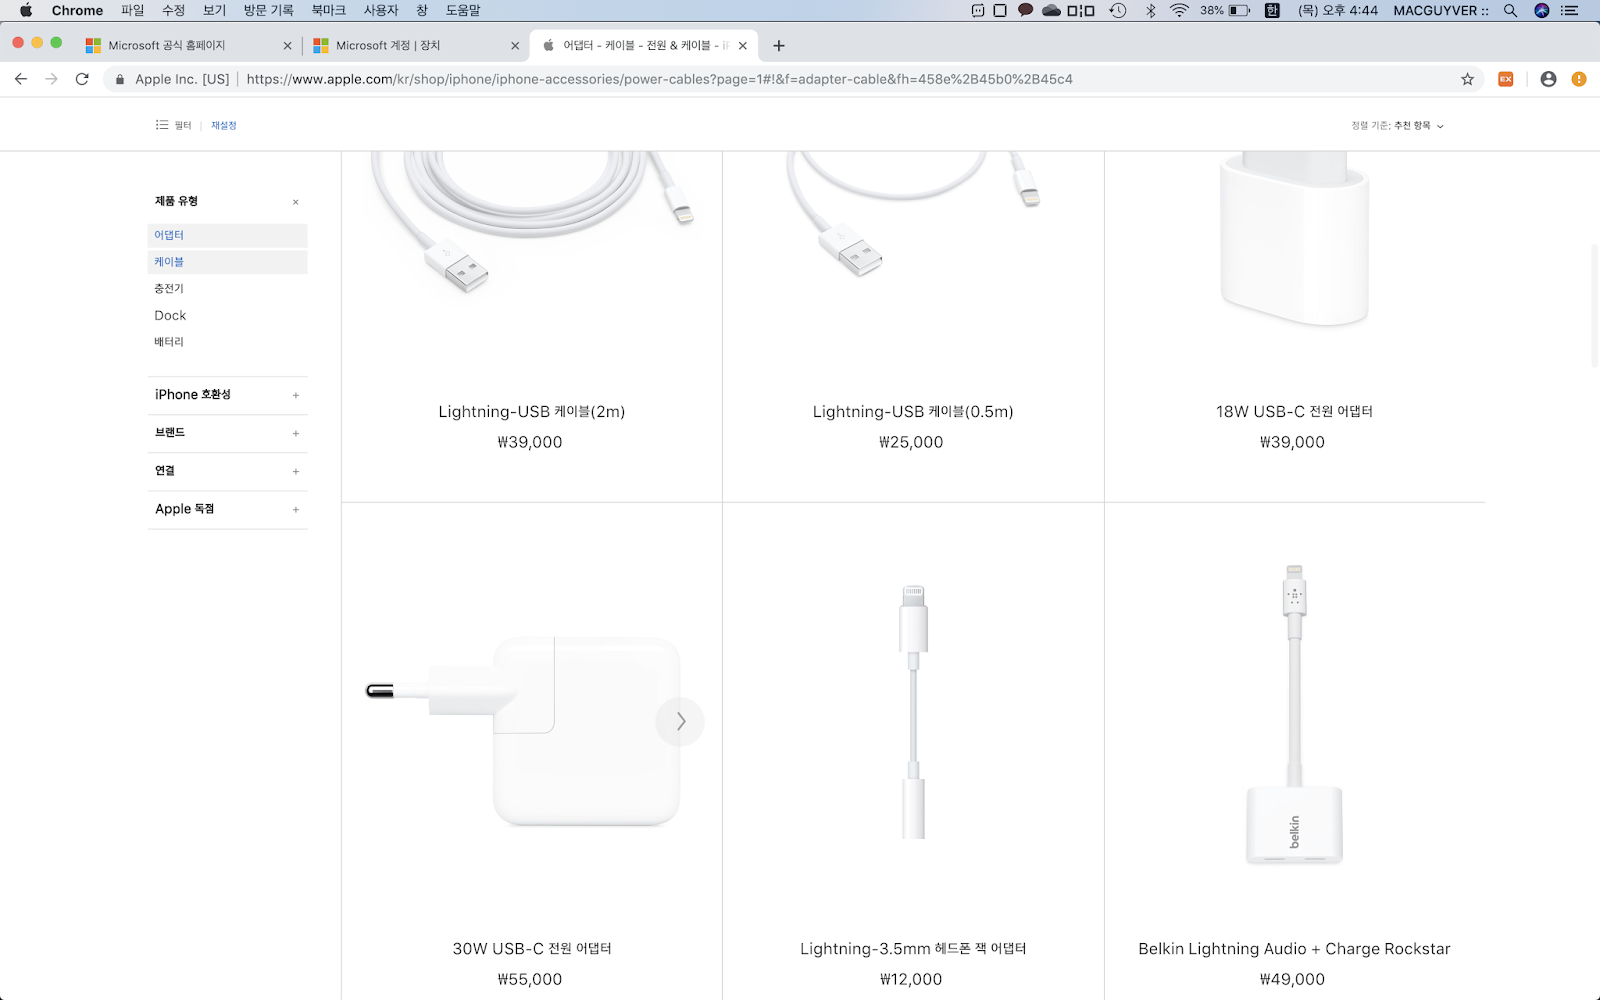Open the Chrome menu in the menu bar
Screen dimensions: 1600x1000
(77, 10)
